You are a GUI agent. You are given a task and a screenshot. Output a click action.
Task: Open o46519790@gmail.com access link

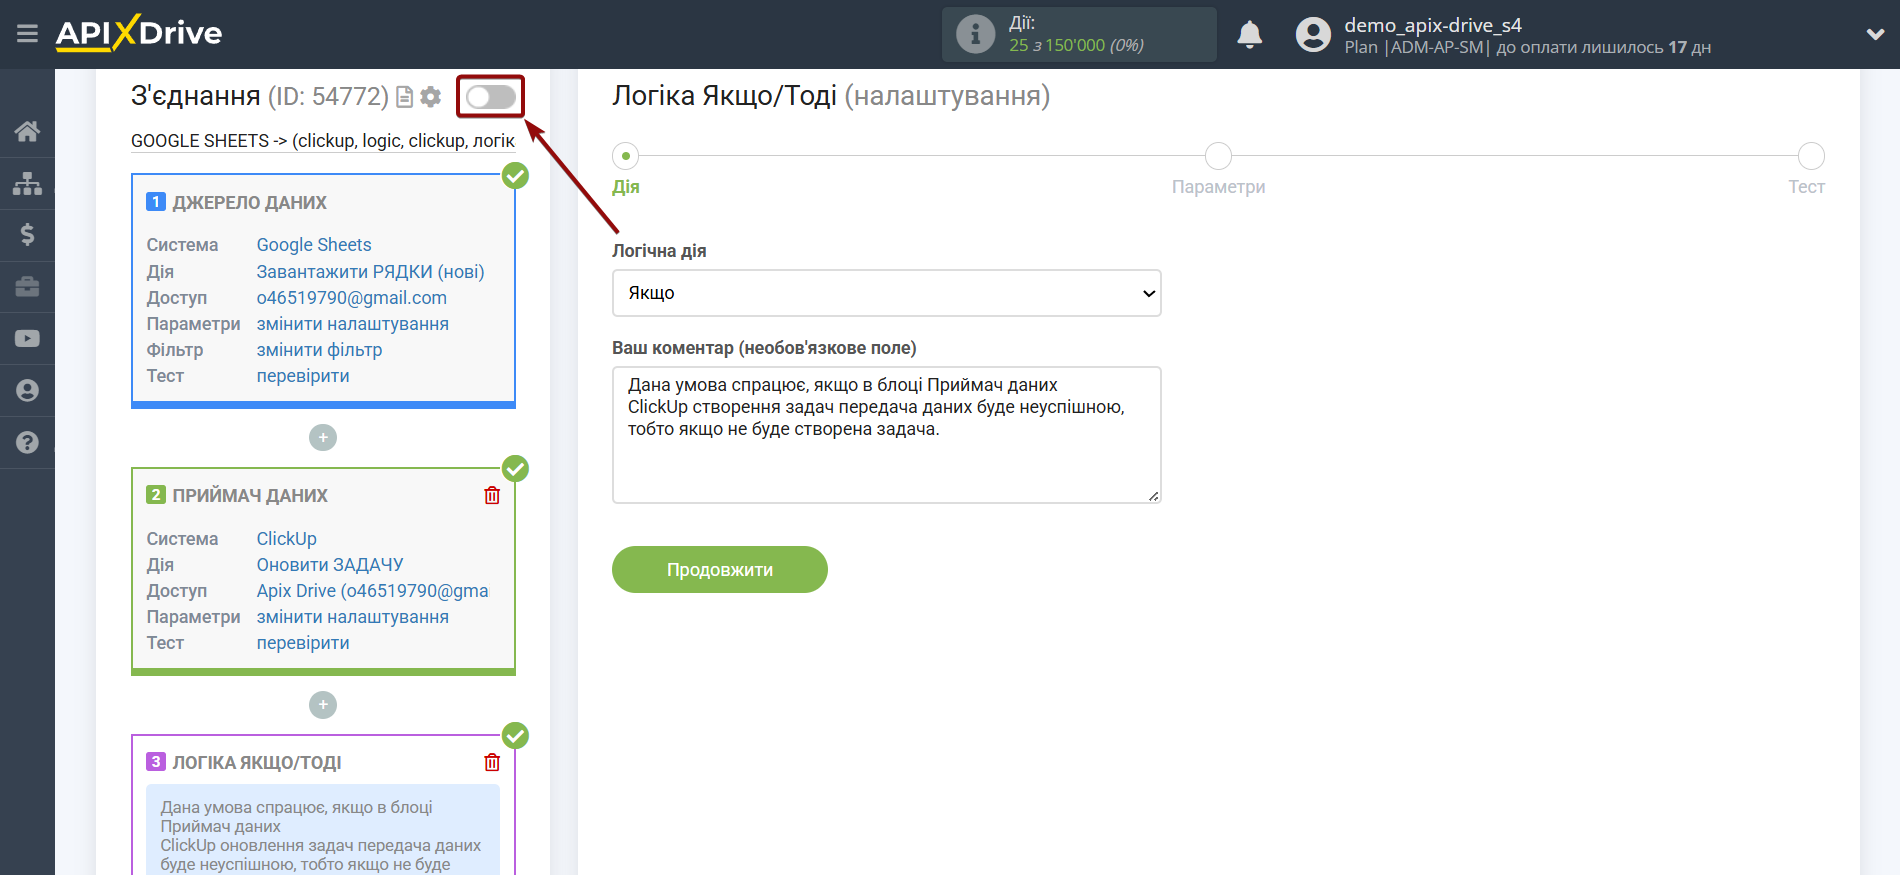[351, 298]
